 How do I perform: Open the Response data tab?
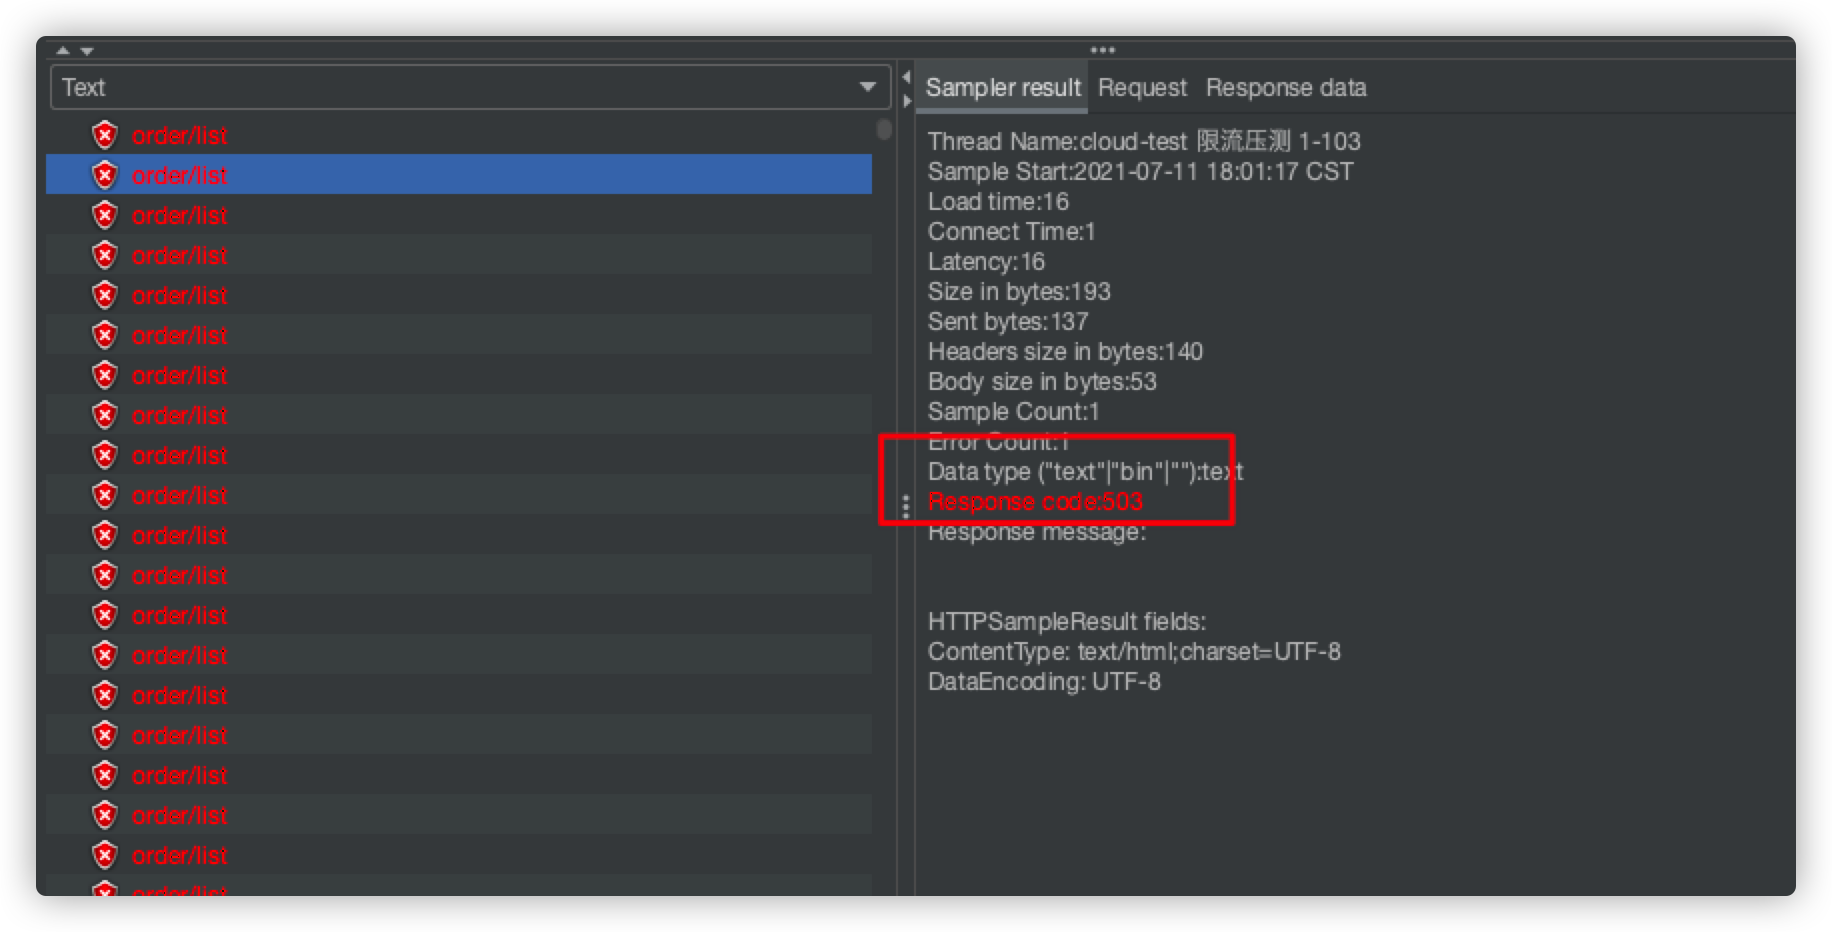click(1286, 88)
